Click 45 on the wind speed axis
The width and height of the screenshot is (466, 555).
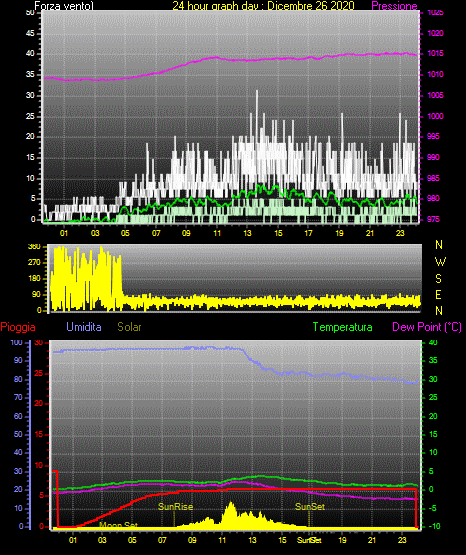(30, 33)
